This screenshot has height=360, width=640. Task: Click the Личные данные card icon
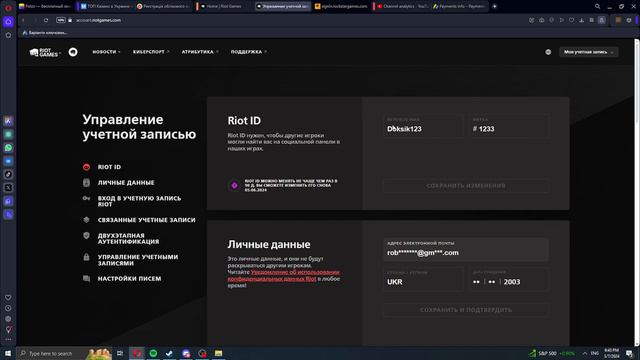[x=86, y=182]
